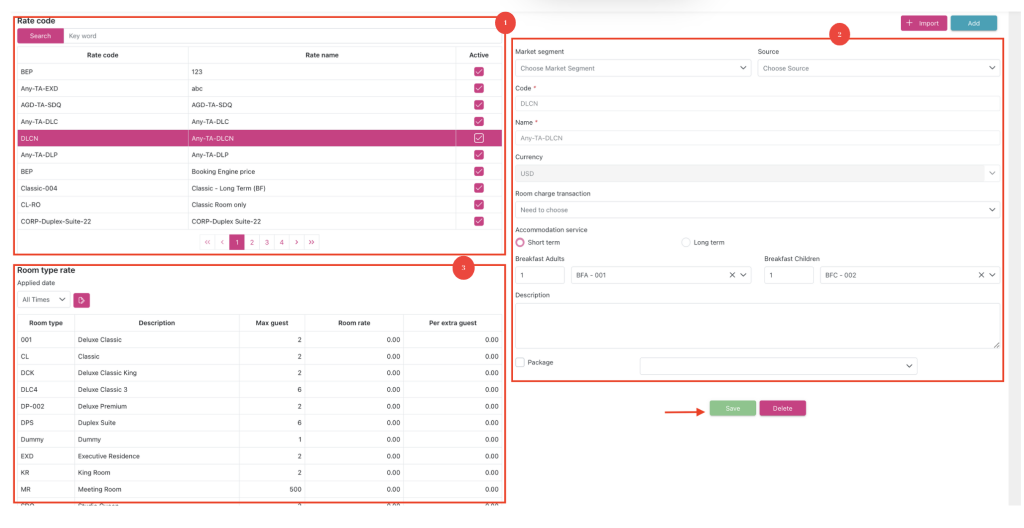Open the Market segment dropdown

632,68
